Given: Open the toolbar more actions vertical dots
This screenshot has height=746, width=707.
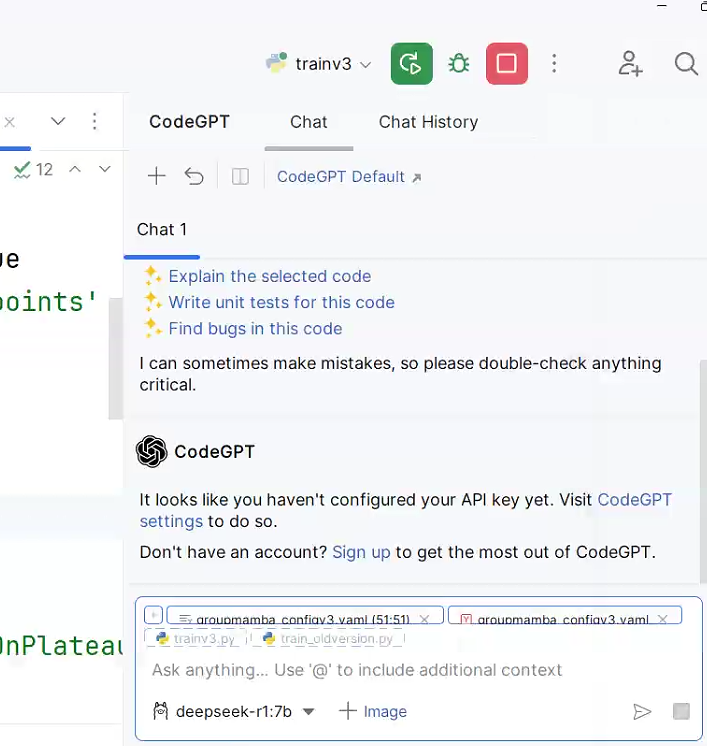Looking at the screenshot, I should 554,64.
